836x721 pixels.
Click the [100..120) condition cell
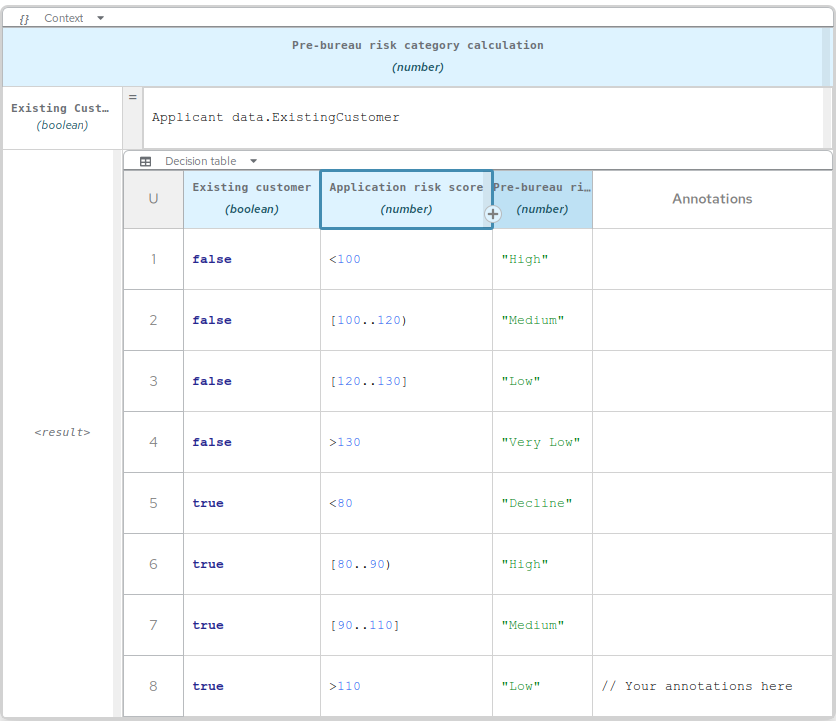pyautogui.click(x=406, y=320)
